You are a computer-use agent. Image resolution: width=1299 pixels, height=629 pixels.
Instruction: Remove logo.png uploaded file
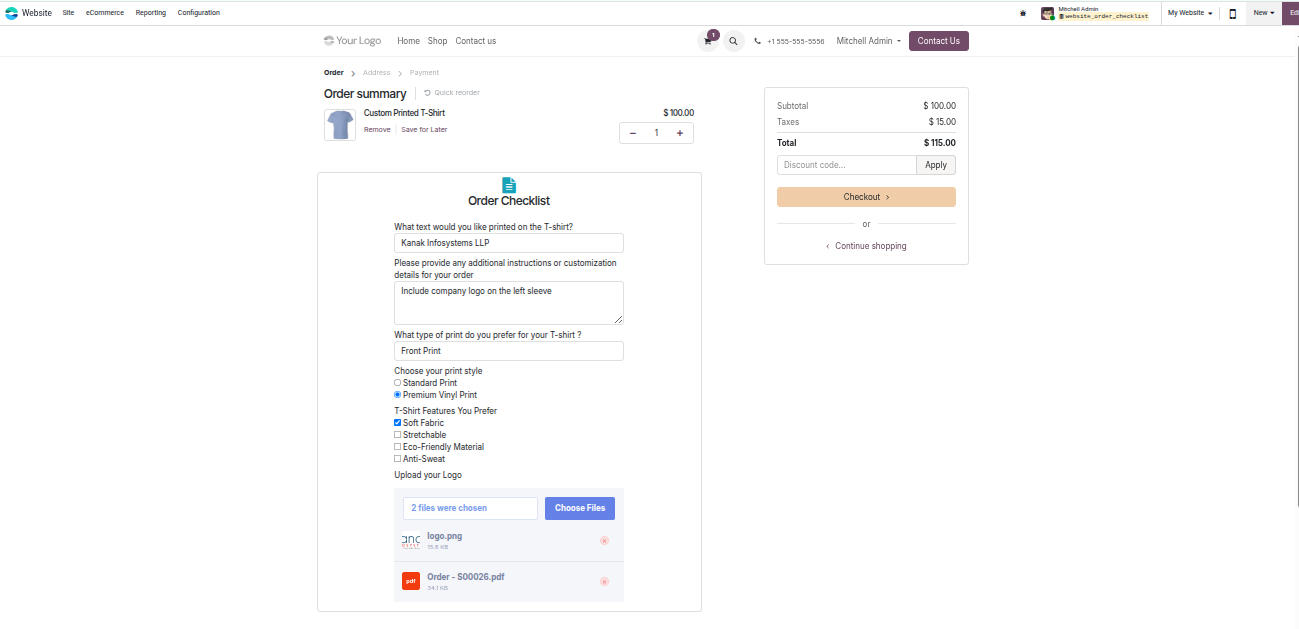click(x=604, y=541)
